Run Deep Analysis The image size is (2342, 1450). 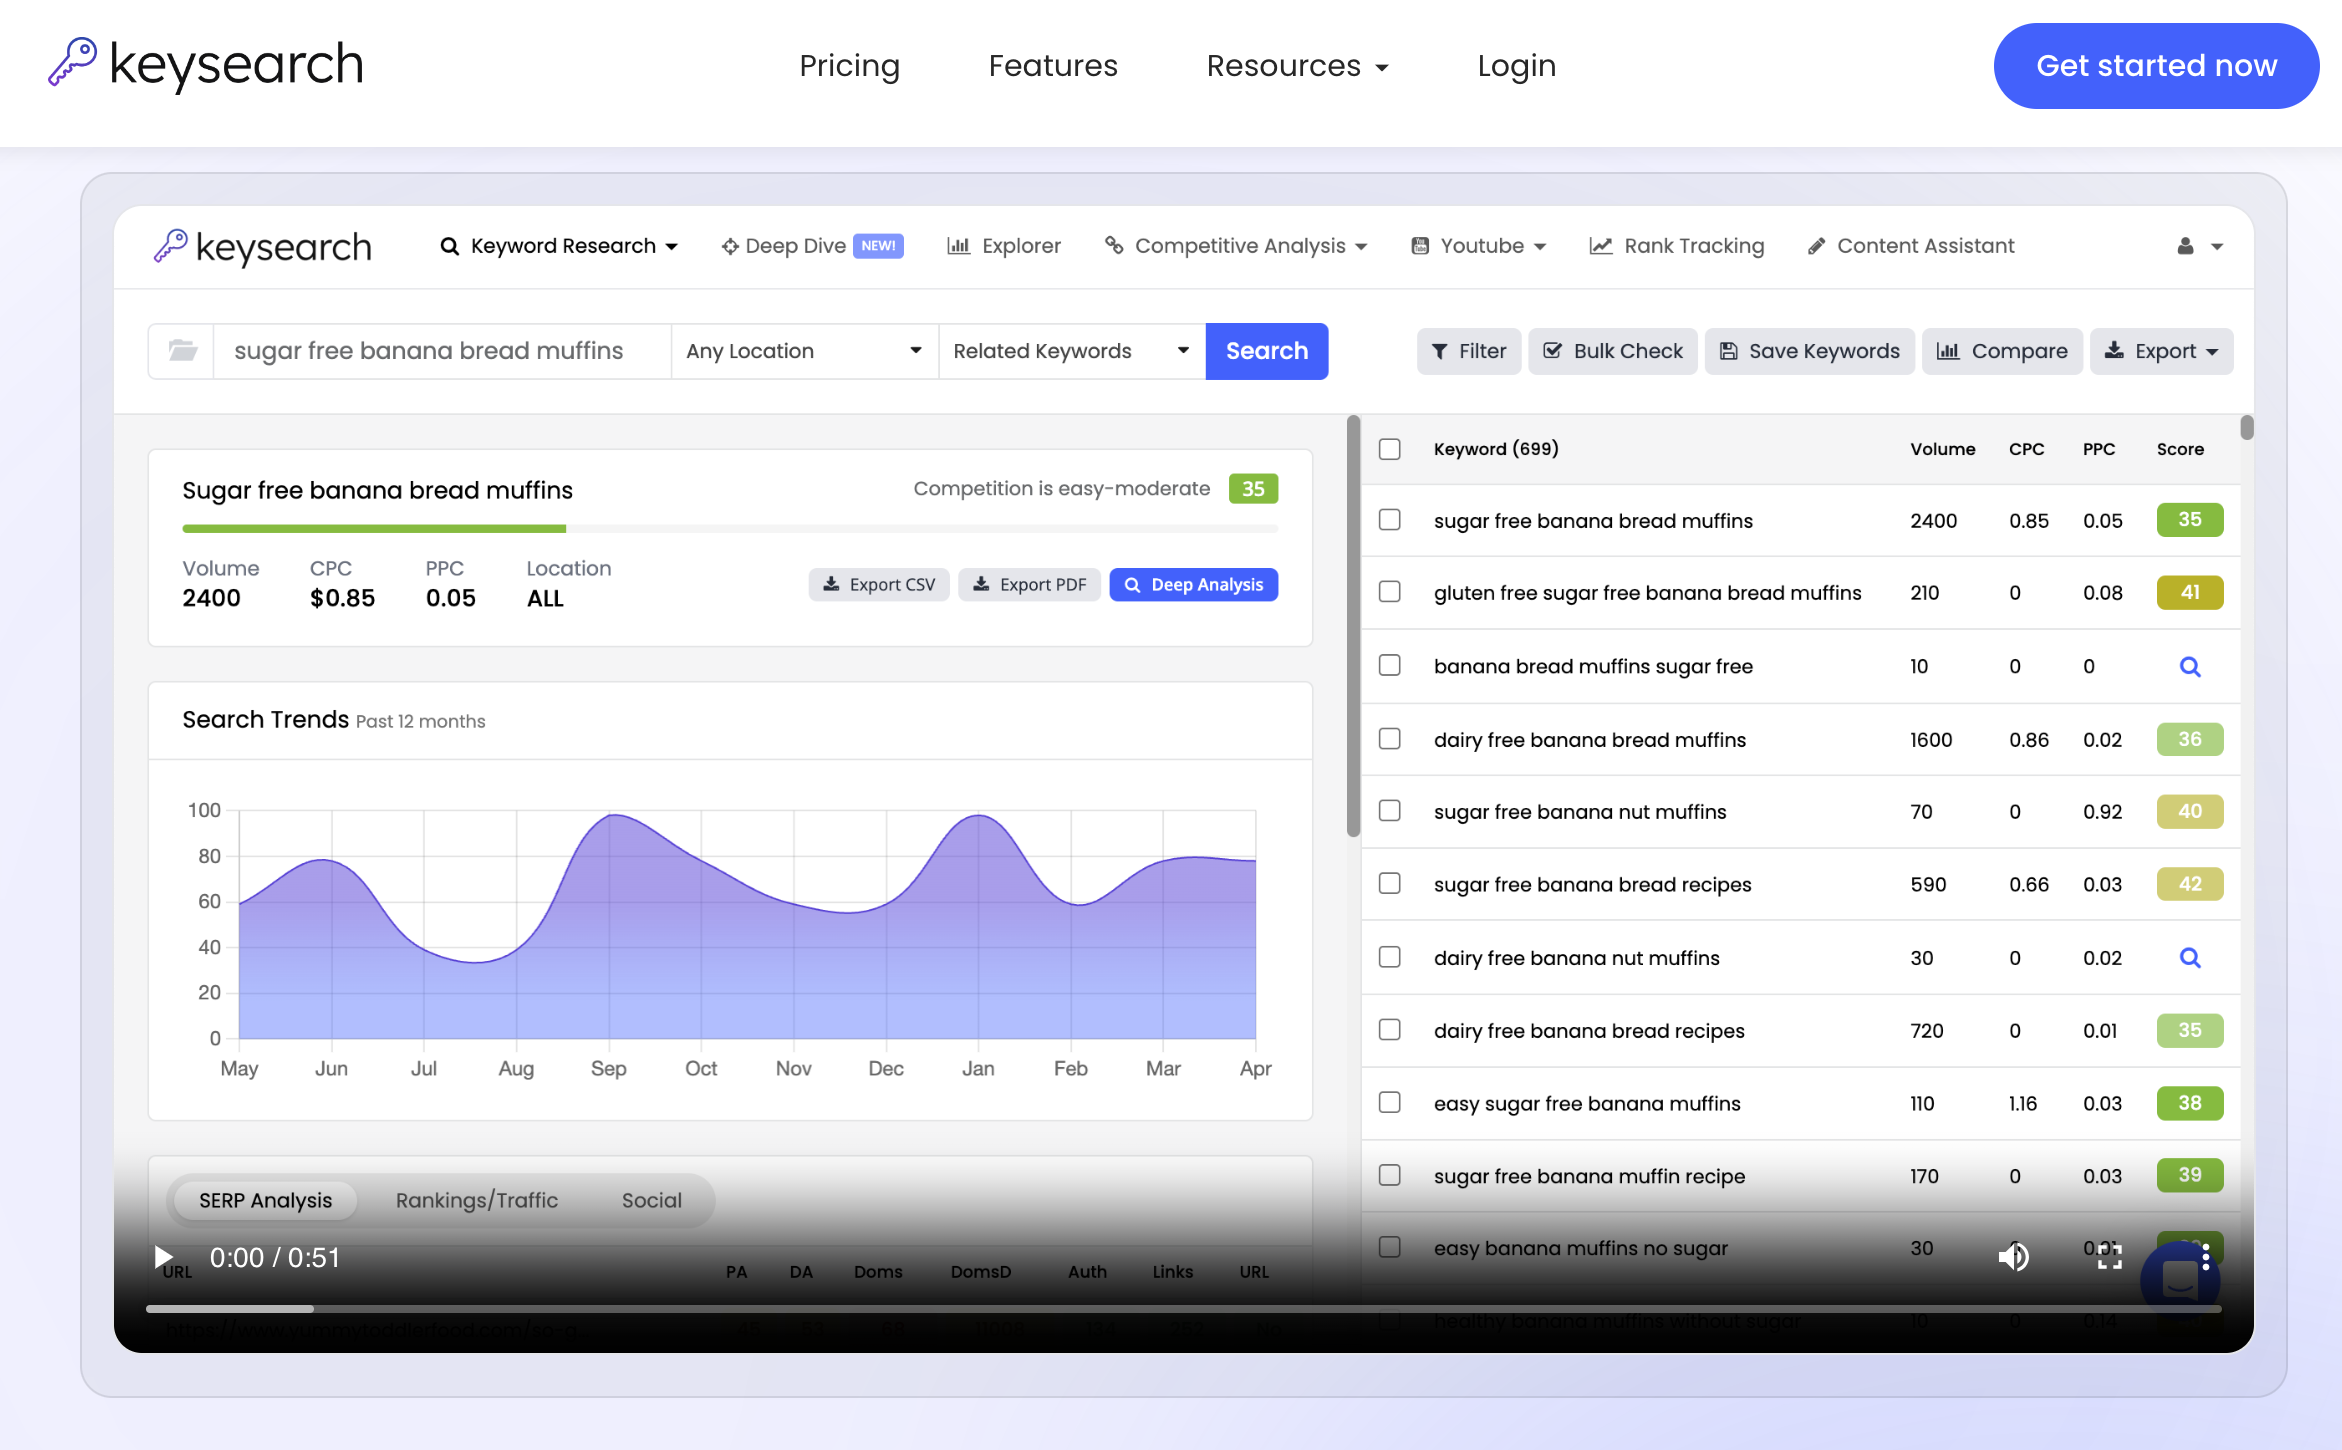[x=1193, y=585]
